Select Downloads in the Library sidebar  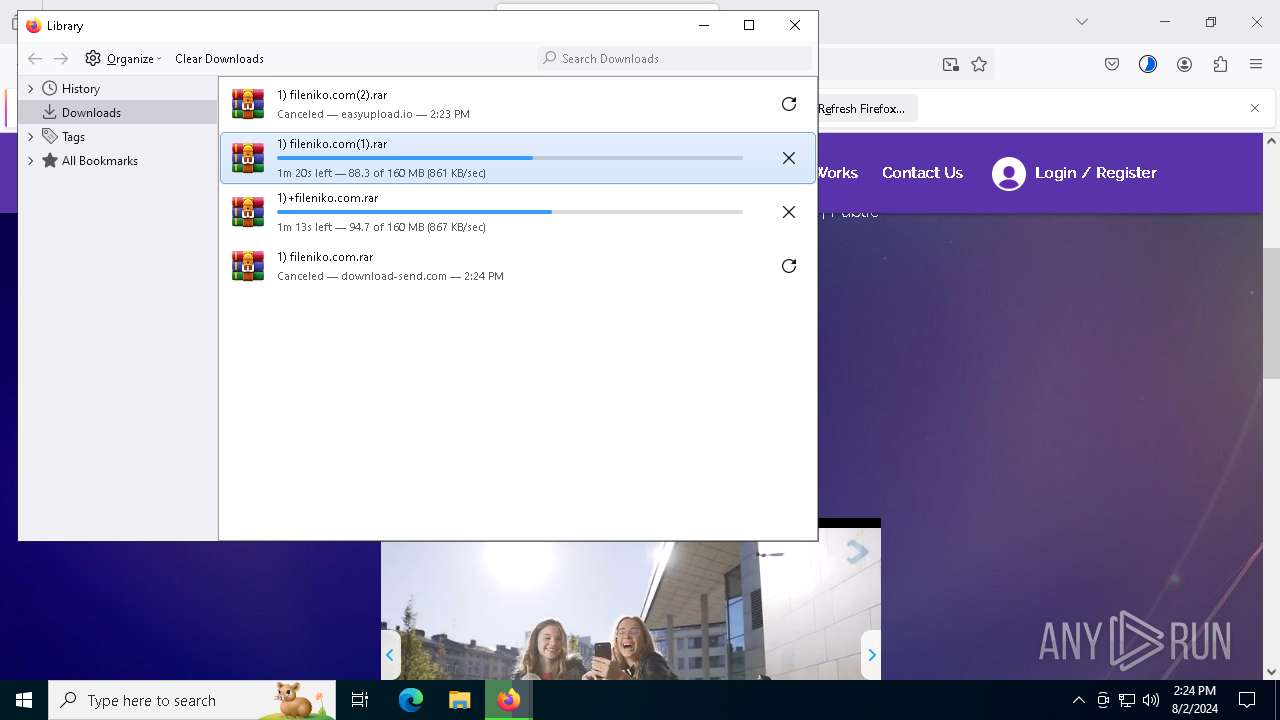click(x=91, y=113)
